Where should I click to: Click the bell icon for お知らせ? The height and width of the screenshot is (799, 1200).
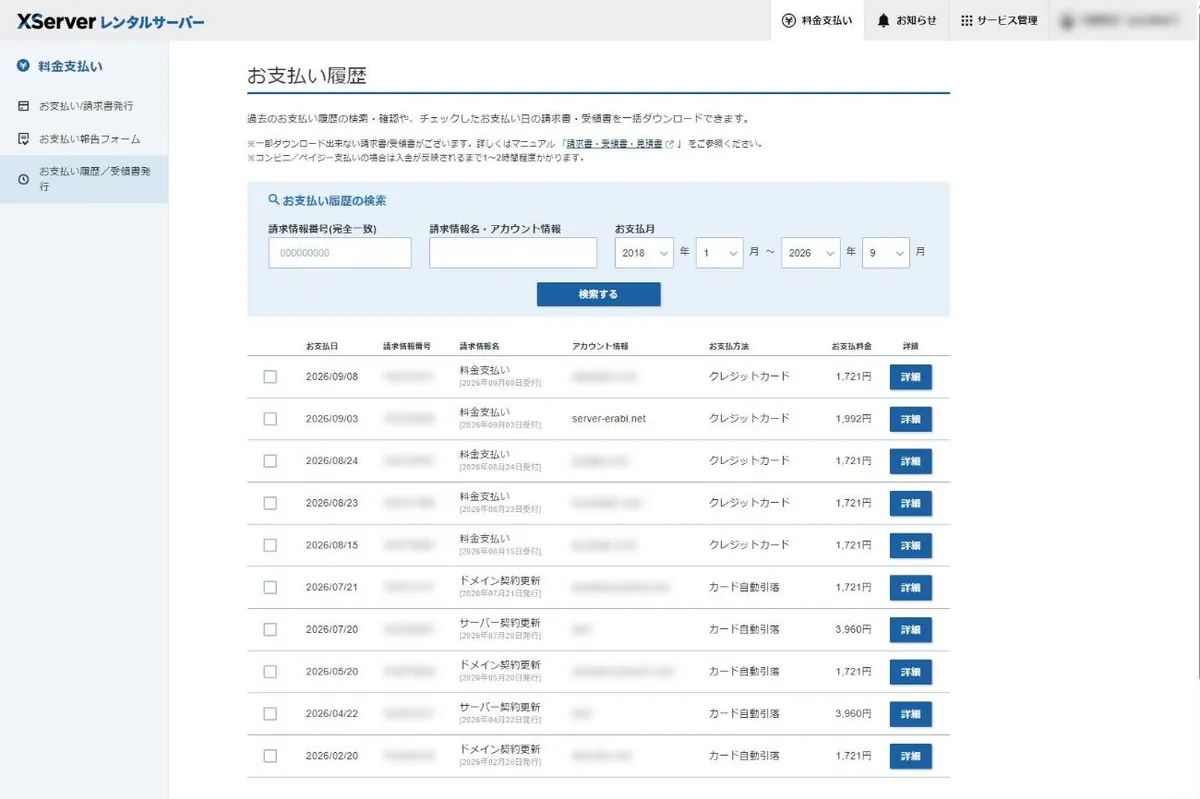pos(883,20)
